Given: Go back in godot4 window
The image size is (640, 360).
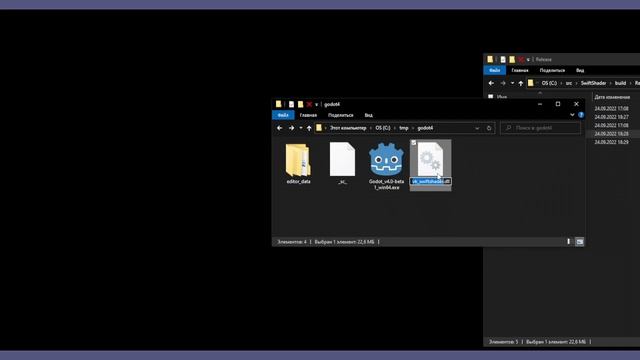Looking at the screenshot, I should click(x=280, y=128).
